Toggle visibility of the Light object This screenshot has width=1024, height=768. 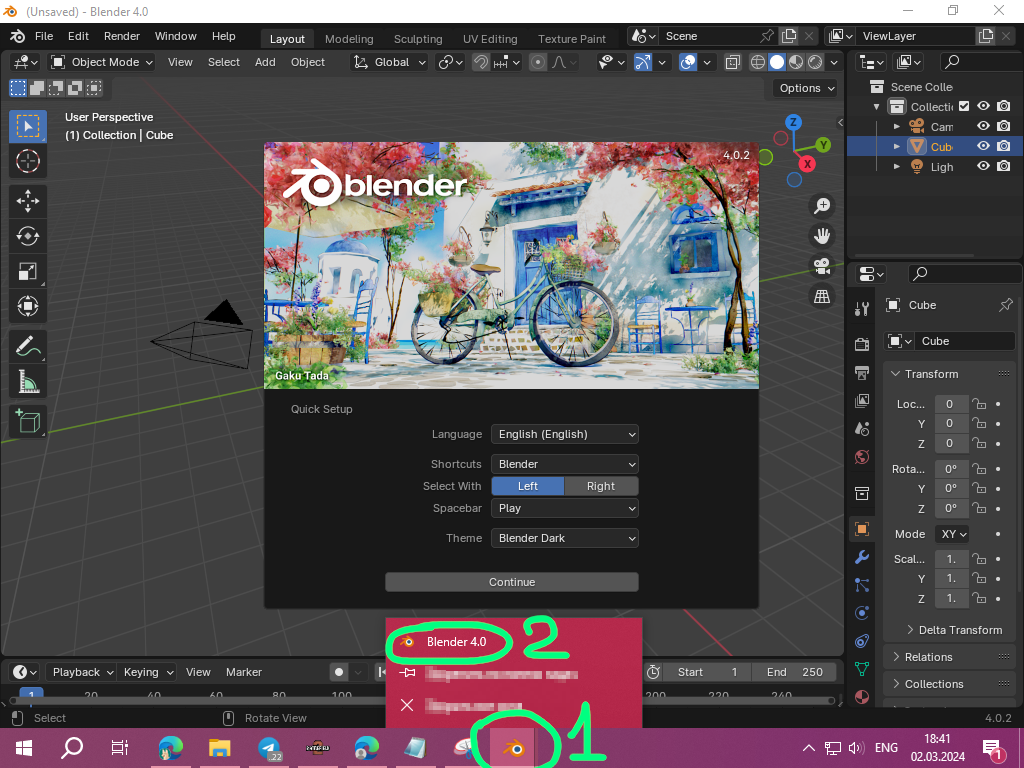[x=983, y=167]
